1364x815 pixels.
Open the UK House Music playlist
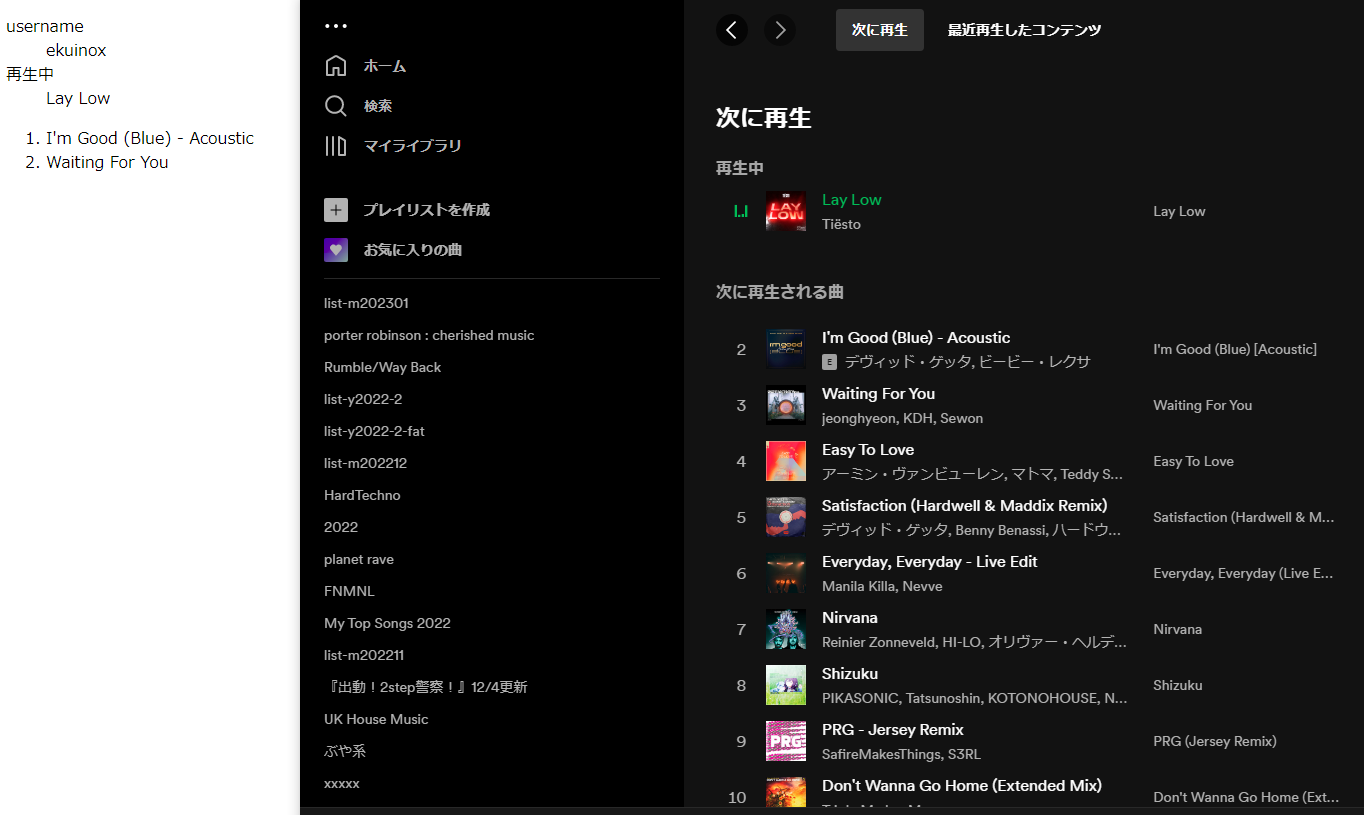[x=376, y=719]
